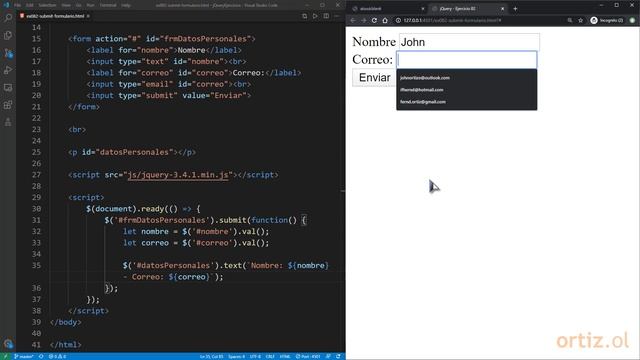Open the Explorer view in VS Code activity bar
The width and height of the screenshot is (640, 360).
[x=8, y=36]
